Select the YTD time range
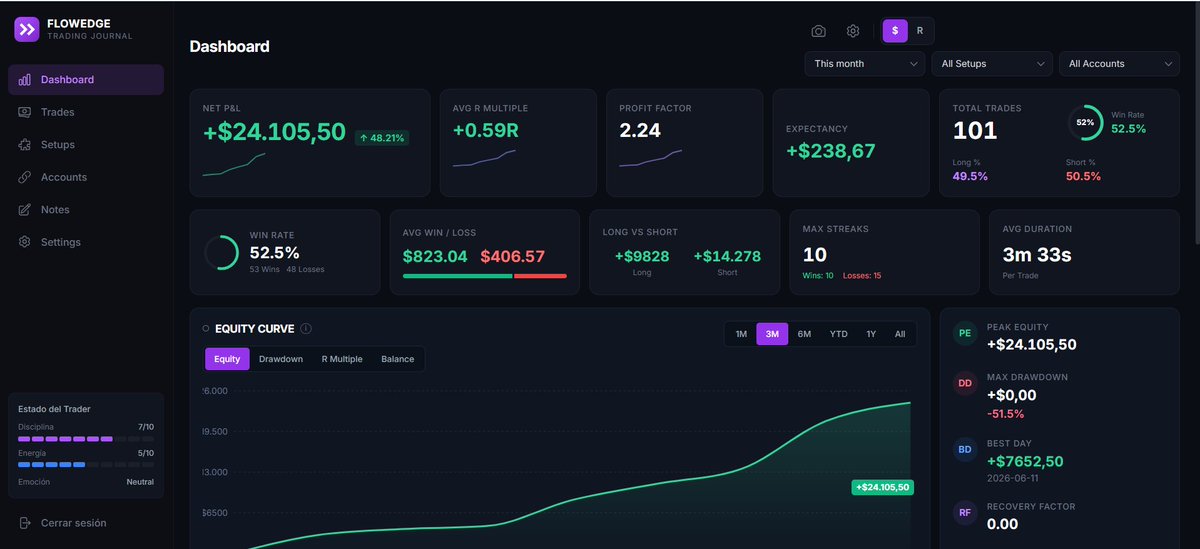This screenshot has width=1200, height=549. coord(838,334)
